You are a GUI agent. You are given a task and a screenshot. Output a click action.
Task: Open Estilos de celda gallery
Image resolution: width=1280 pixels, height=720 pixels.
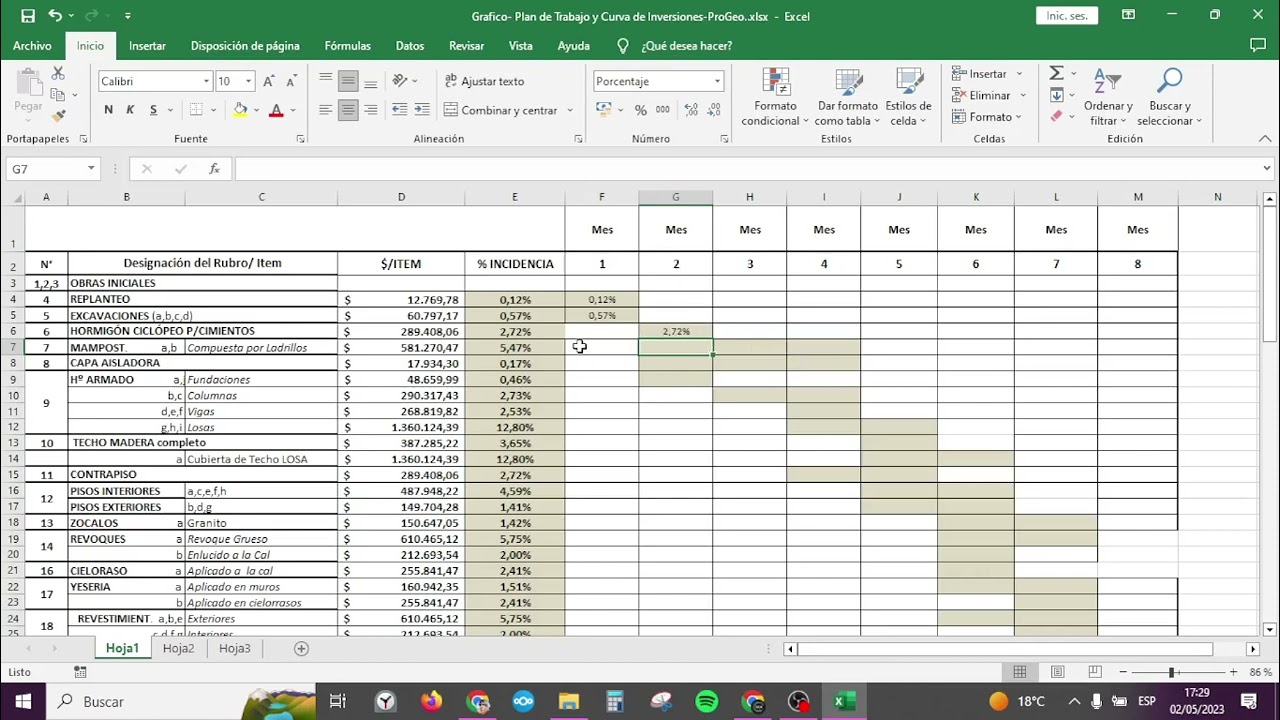[x=908, y=97]
